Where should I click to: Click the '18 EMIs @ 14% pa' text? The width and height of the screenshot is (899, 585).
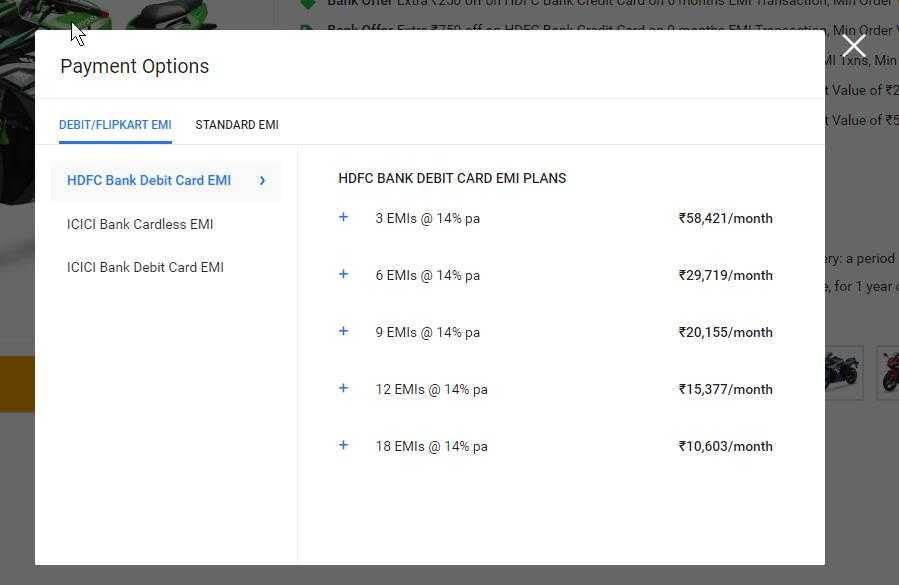tap(432, 446)
